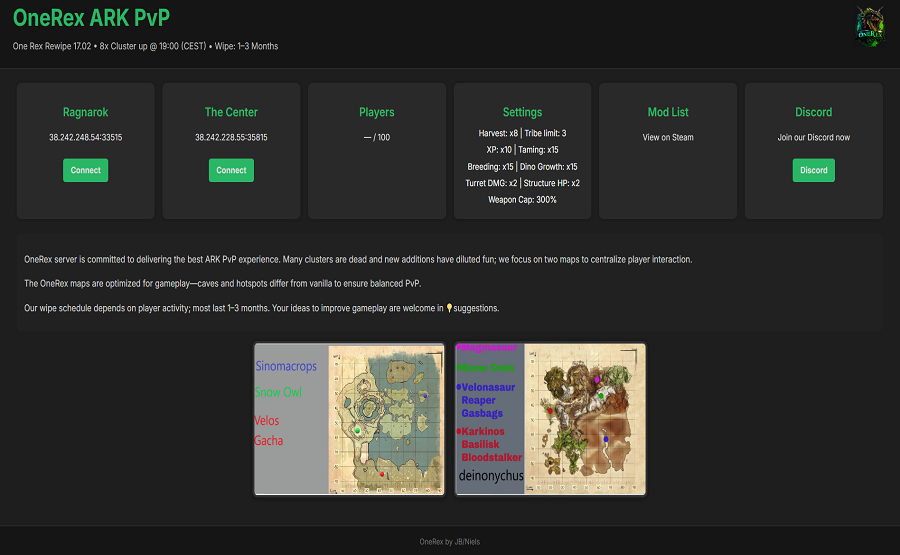Screen dimensions: 900x555
Task: Open the suggestions channel link
Action: pyautogui.click(x=476, y=308)
